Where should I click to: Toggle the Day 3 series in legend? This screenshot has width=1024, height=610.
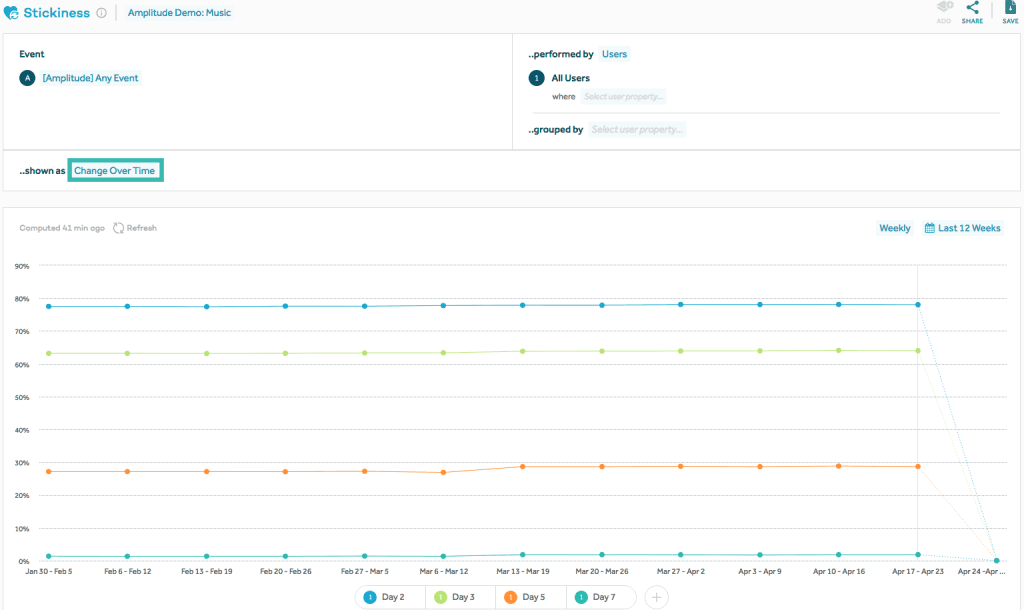[x=461, y=597]
